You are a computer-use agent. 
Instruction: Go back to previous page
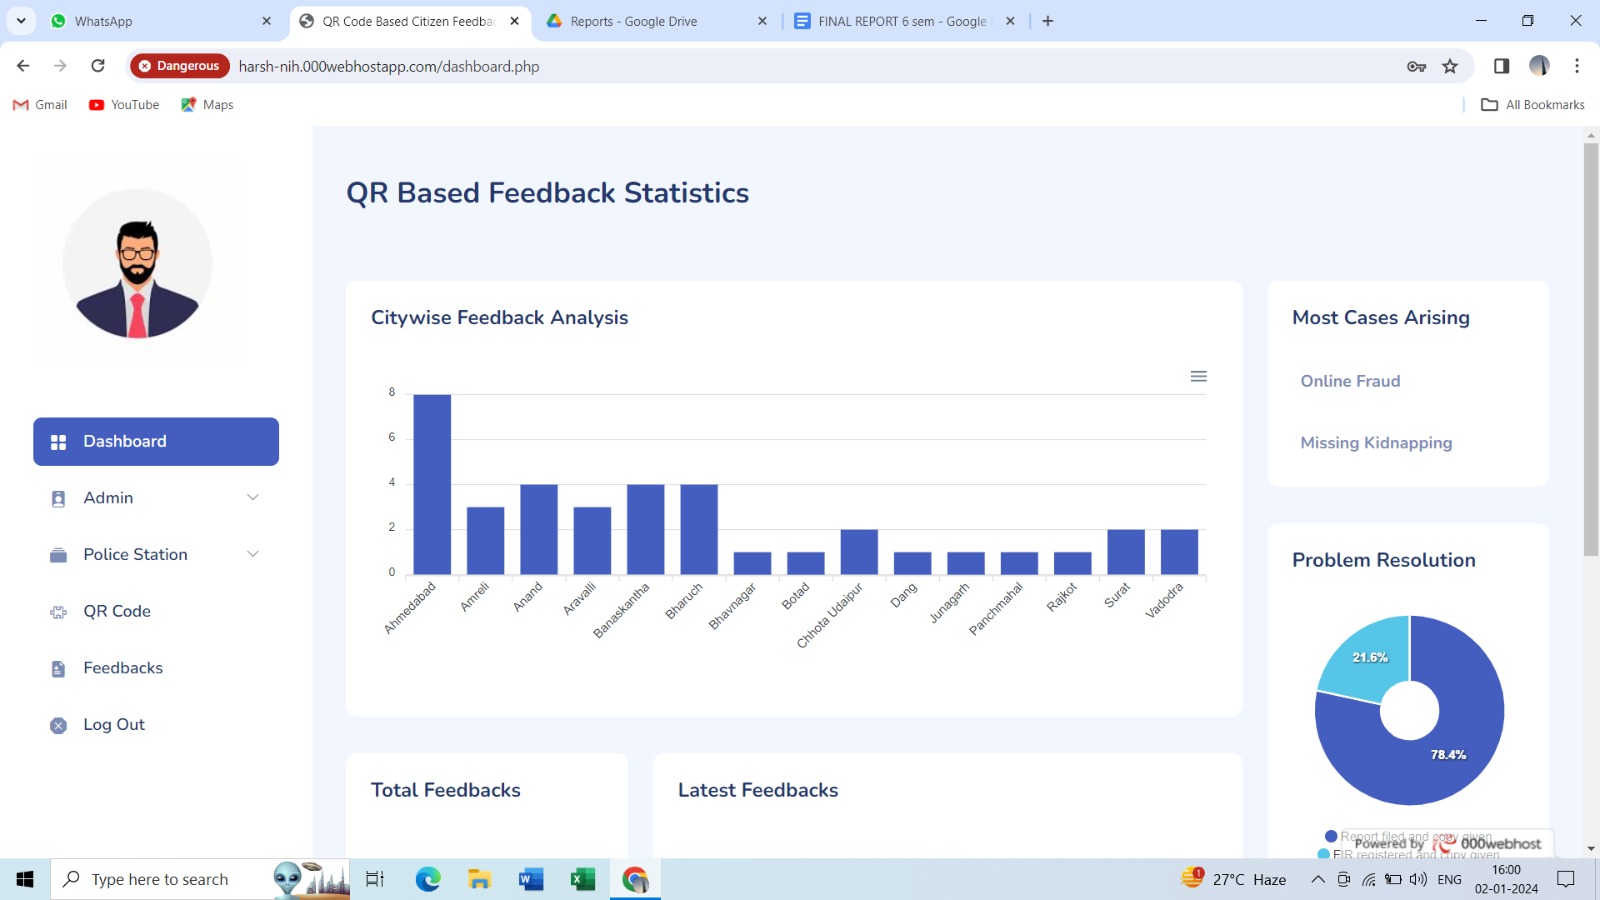pos(23,66)
